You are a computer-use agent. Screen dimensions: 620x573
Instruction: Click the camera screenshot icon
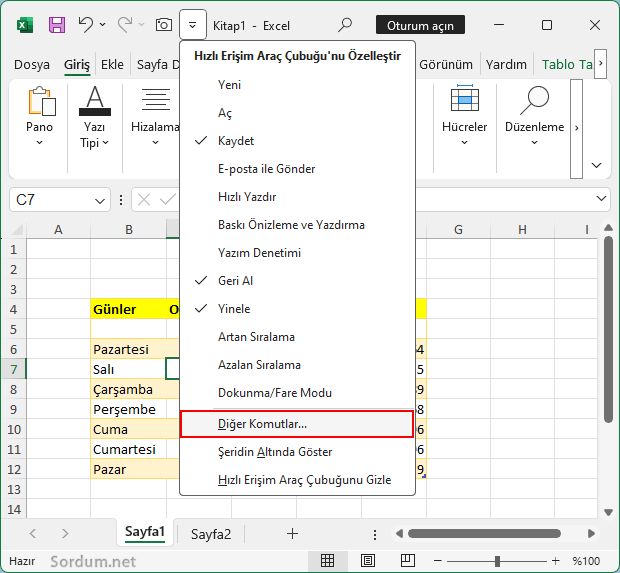click(x=163, y=25)
